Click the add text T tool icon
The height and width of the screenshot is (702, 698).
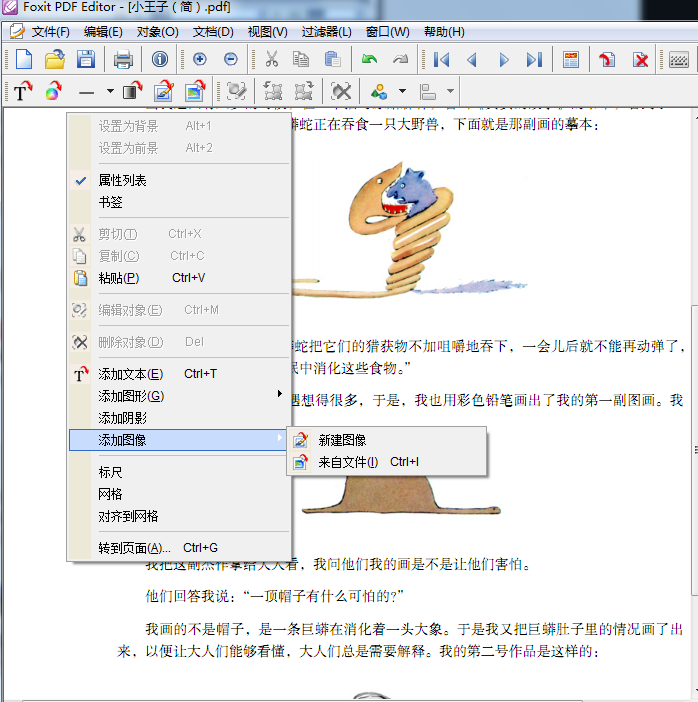[x=22, y=92]
